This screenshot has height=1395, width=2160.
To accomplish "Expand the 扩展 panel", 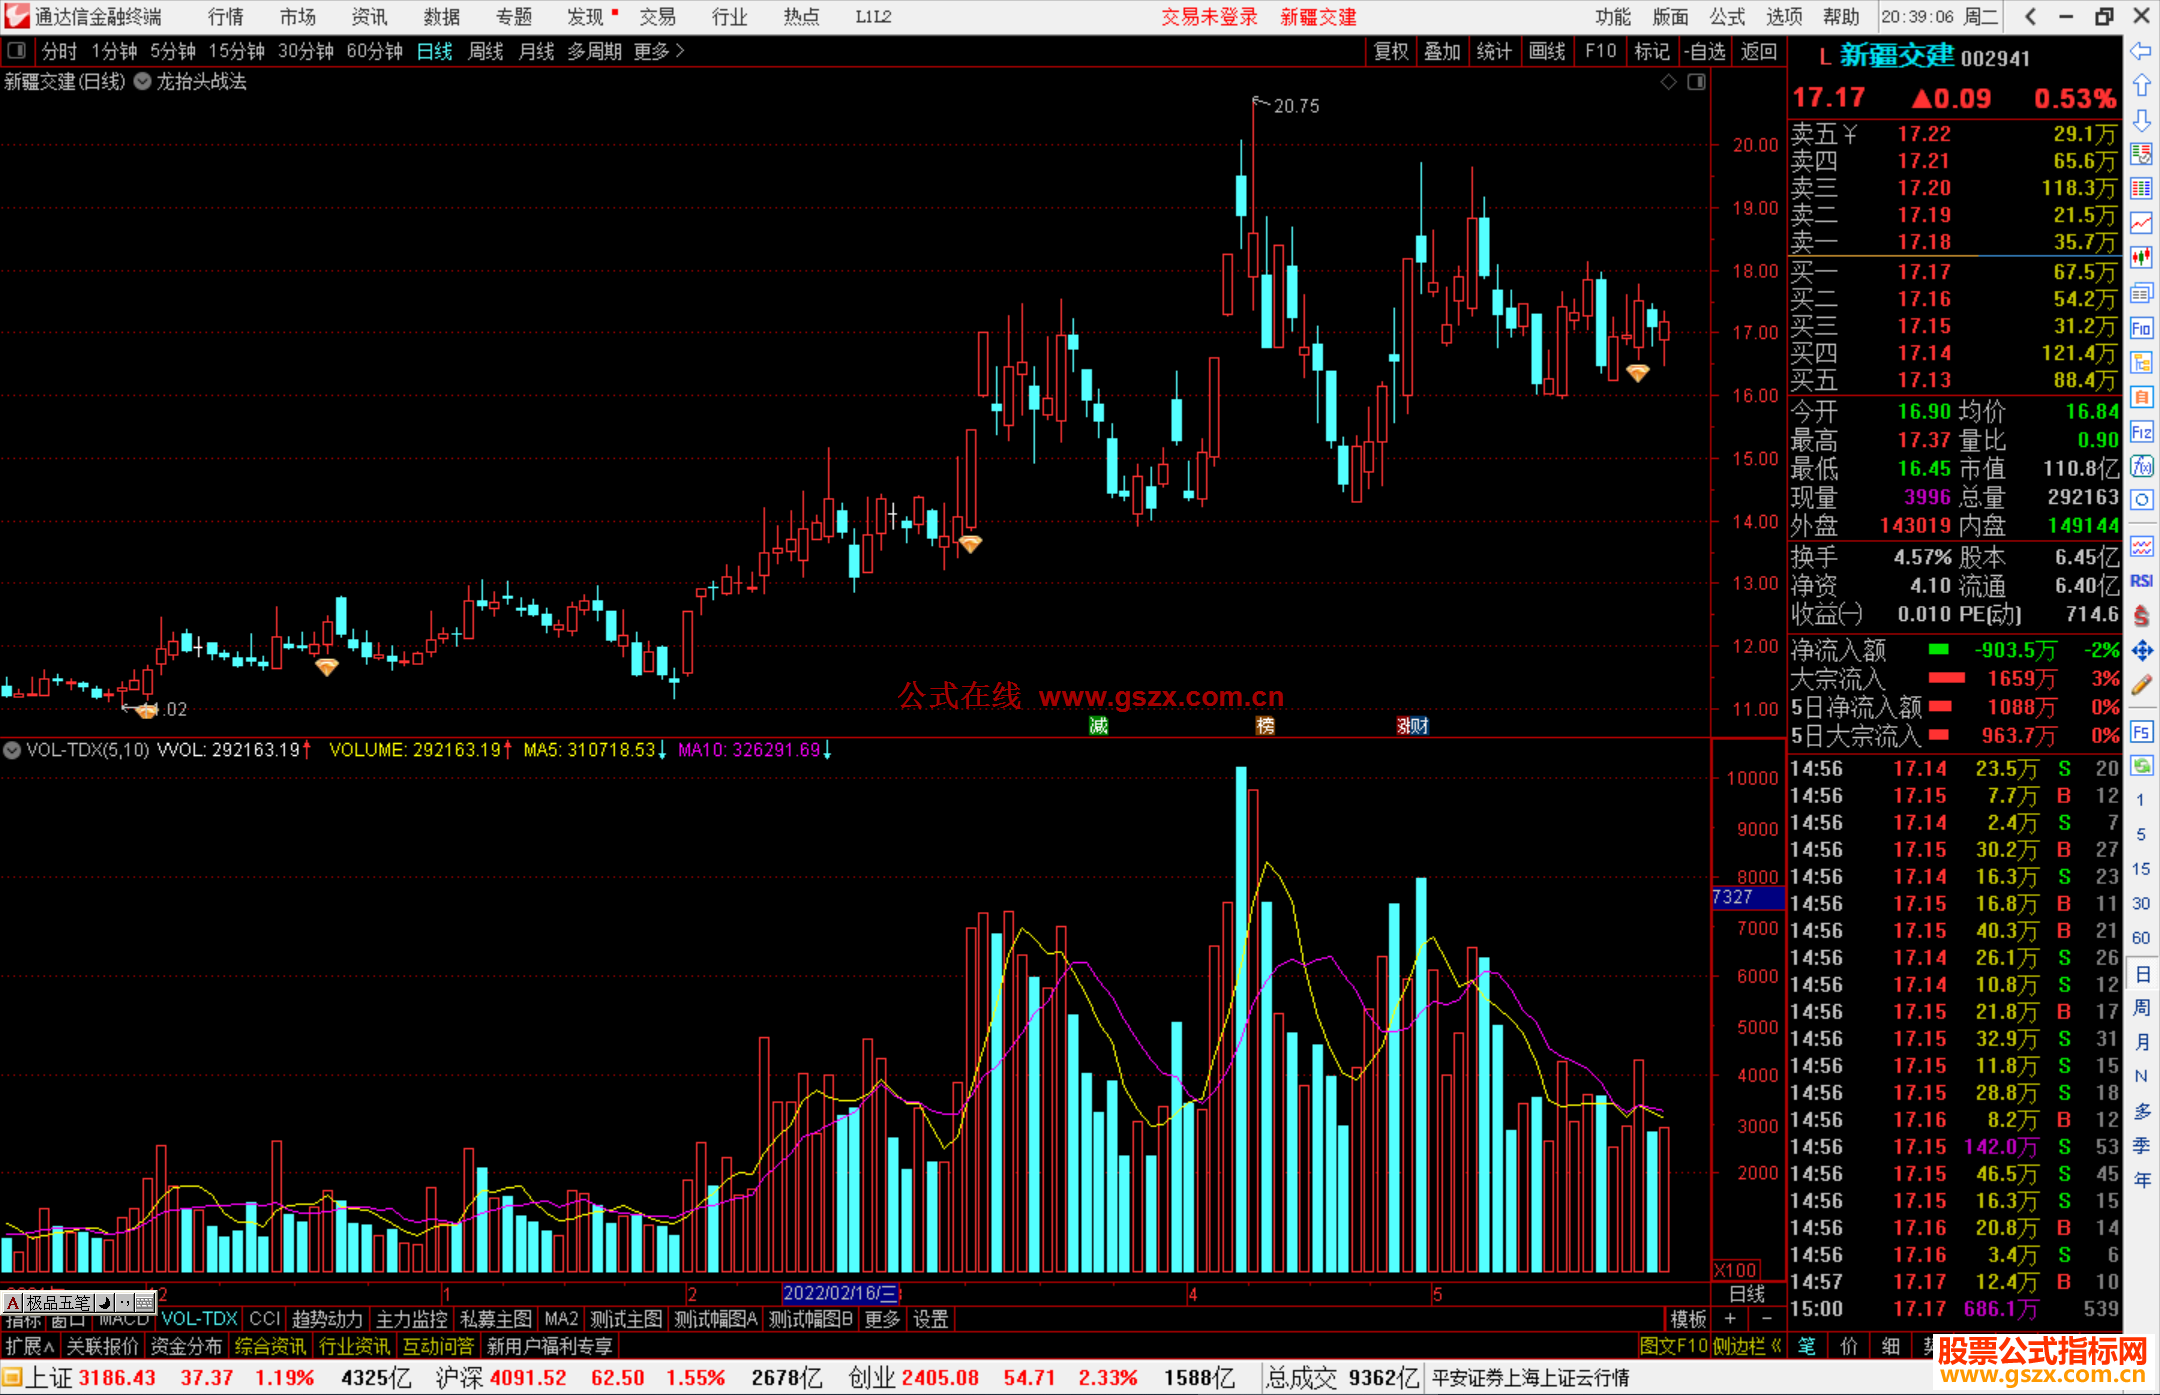I will click(x=30, y=1346).
